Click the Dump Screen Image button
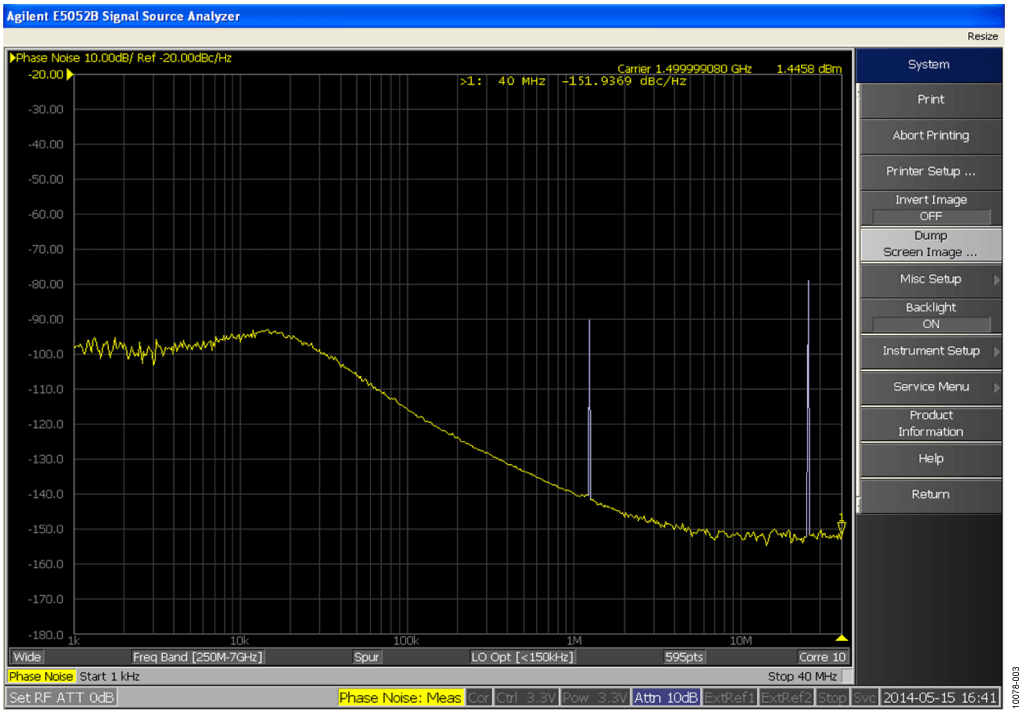The width and height of the screenshot is (1024, 712). click(x=931, y=244)
